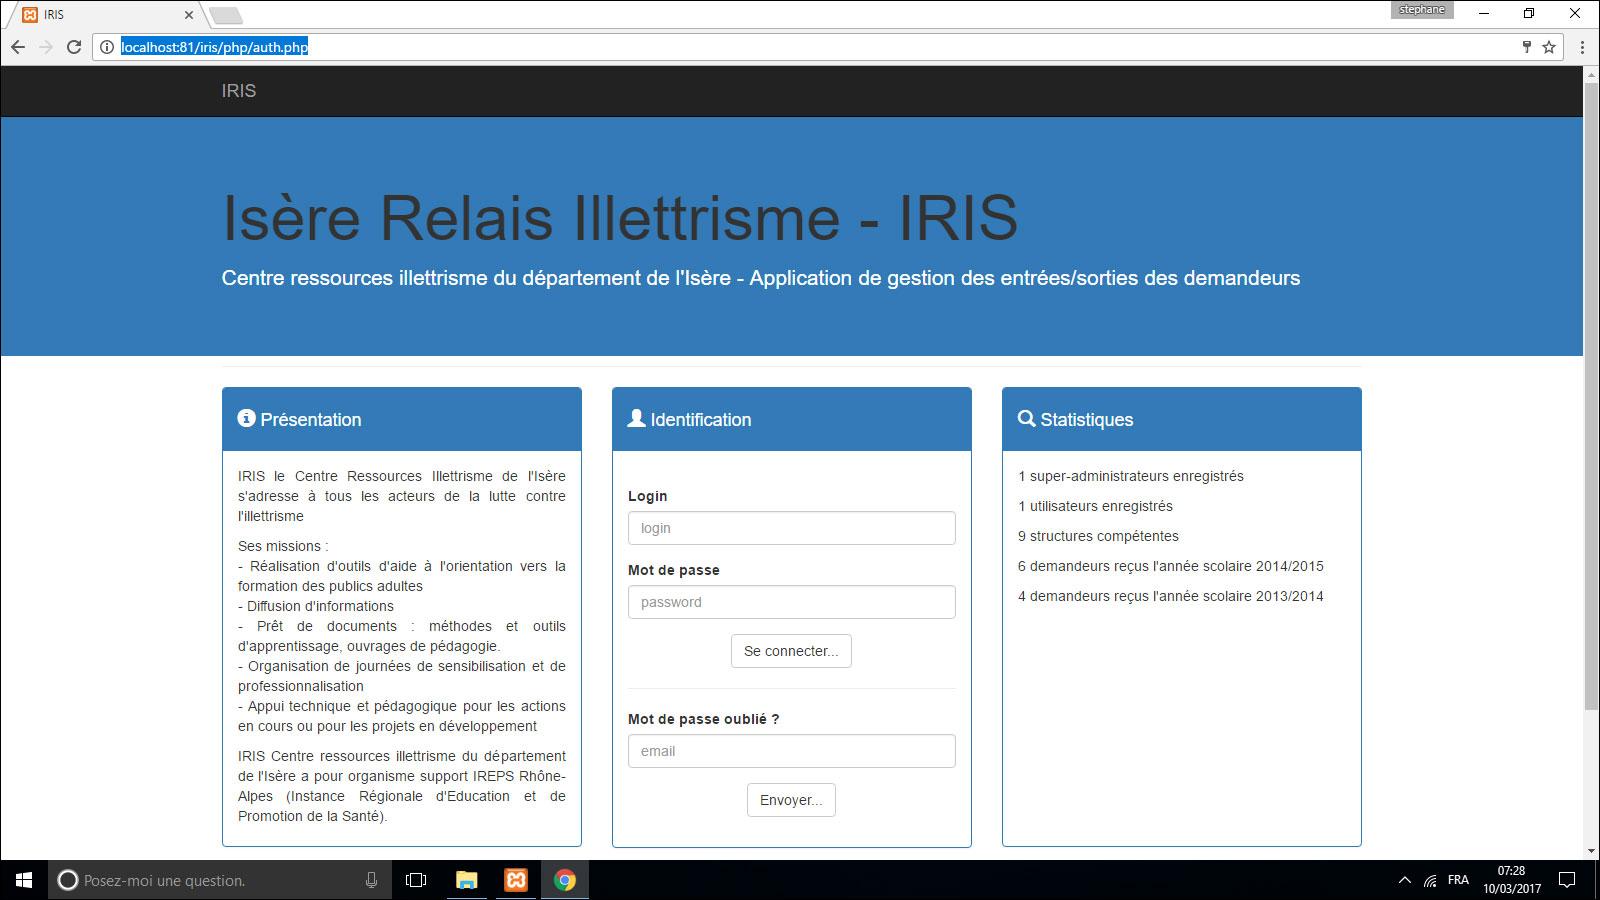Click the IRIS brand link in navbar
This screenshot has height=900, width=1600.
(238, 91)
